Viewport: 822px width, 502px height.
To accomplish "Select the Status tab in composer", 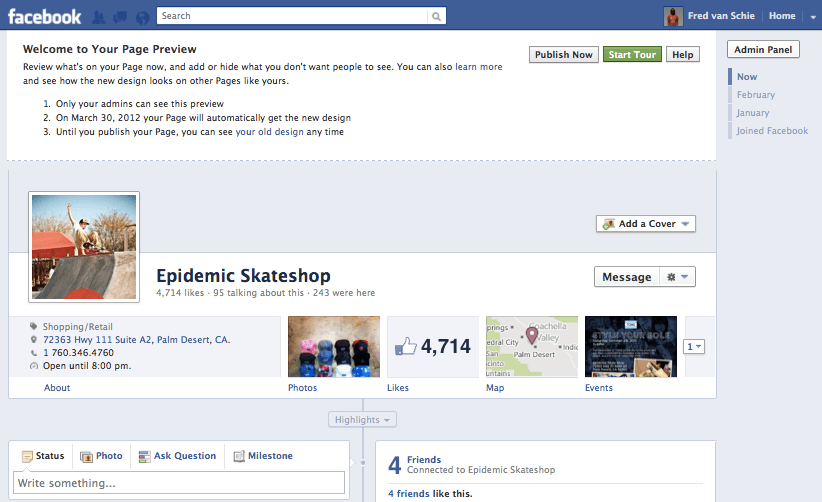I will pos(43,456).
